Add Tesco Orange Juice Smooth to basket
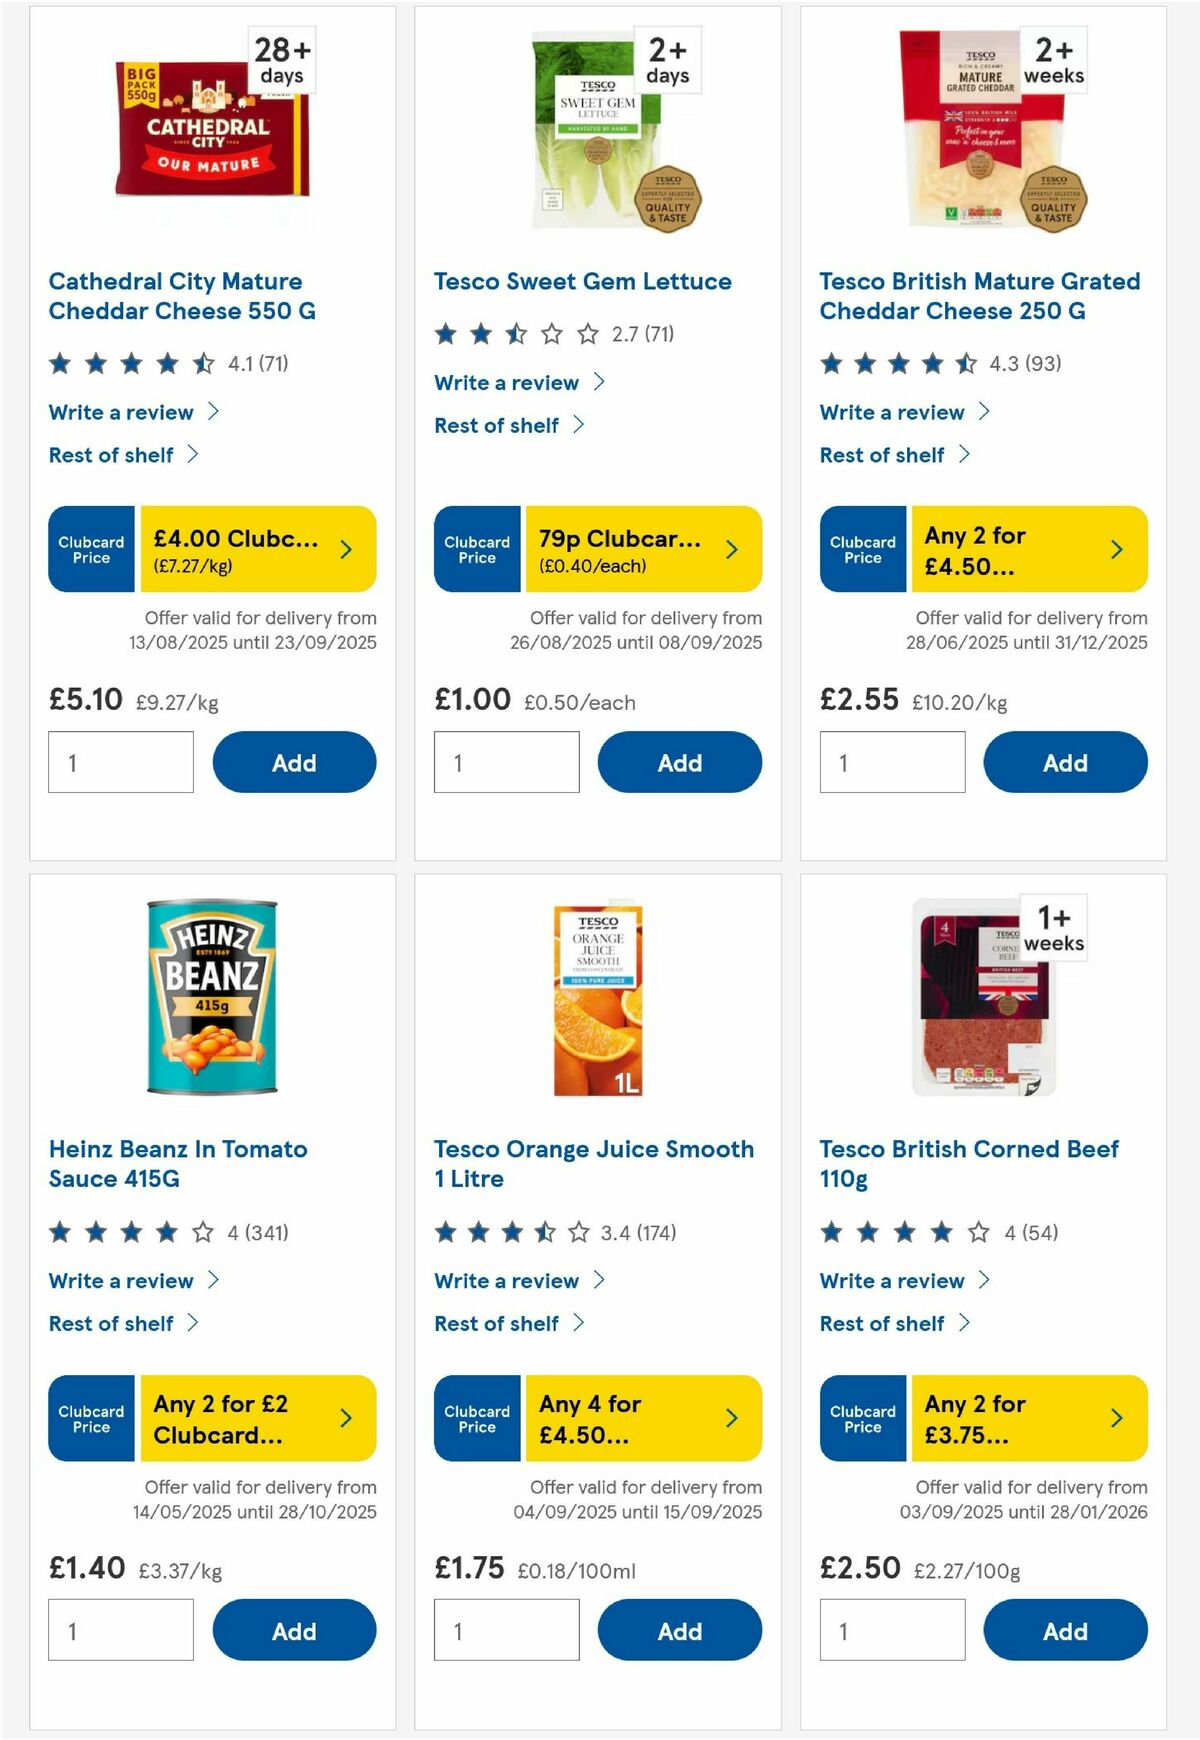 coord(680,1630)
